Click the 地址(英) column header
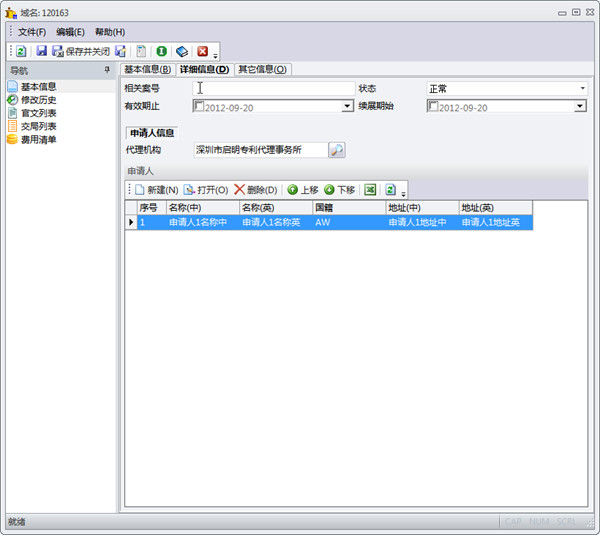 pos(496,208)
